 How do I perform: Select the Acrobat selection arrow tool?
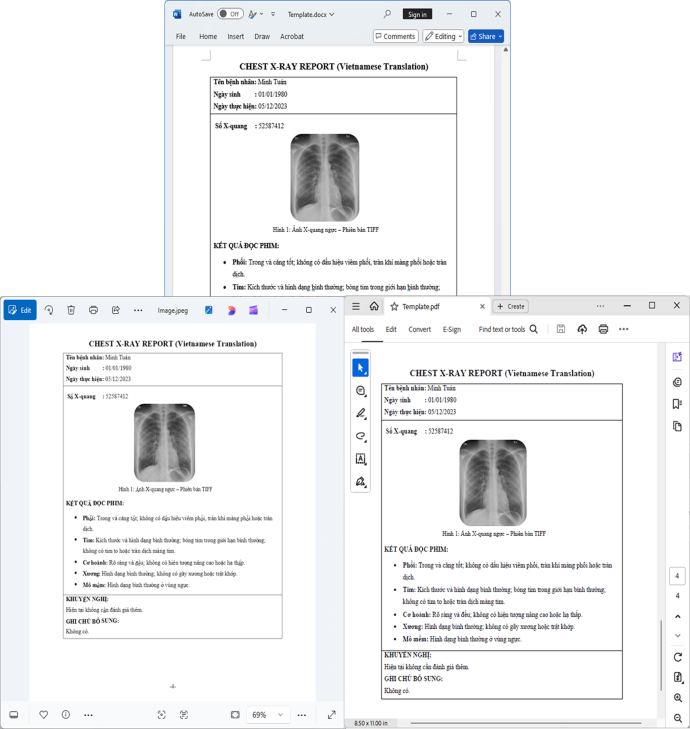click(x=361, y=368)
